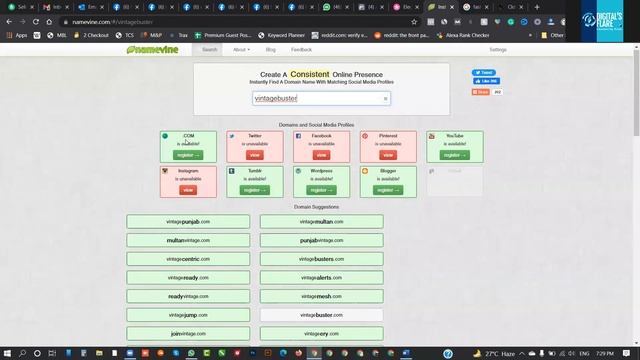Viewport: 640px width, 360px height.
Task: Select the vintagemesh.com suggestion
Action: click(322, 296)
